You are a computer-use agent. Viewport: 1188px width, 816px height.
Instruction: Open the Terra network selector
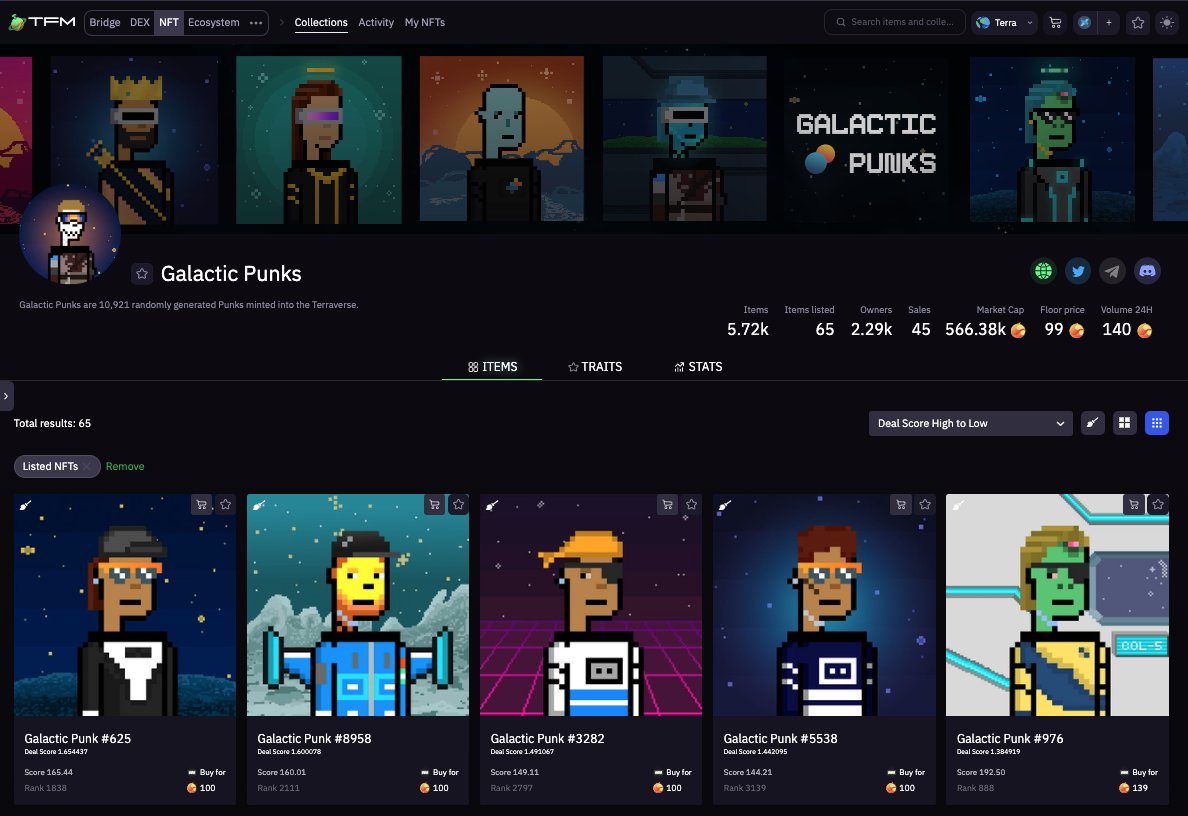pyautogui.click(x=1004, y=23)
